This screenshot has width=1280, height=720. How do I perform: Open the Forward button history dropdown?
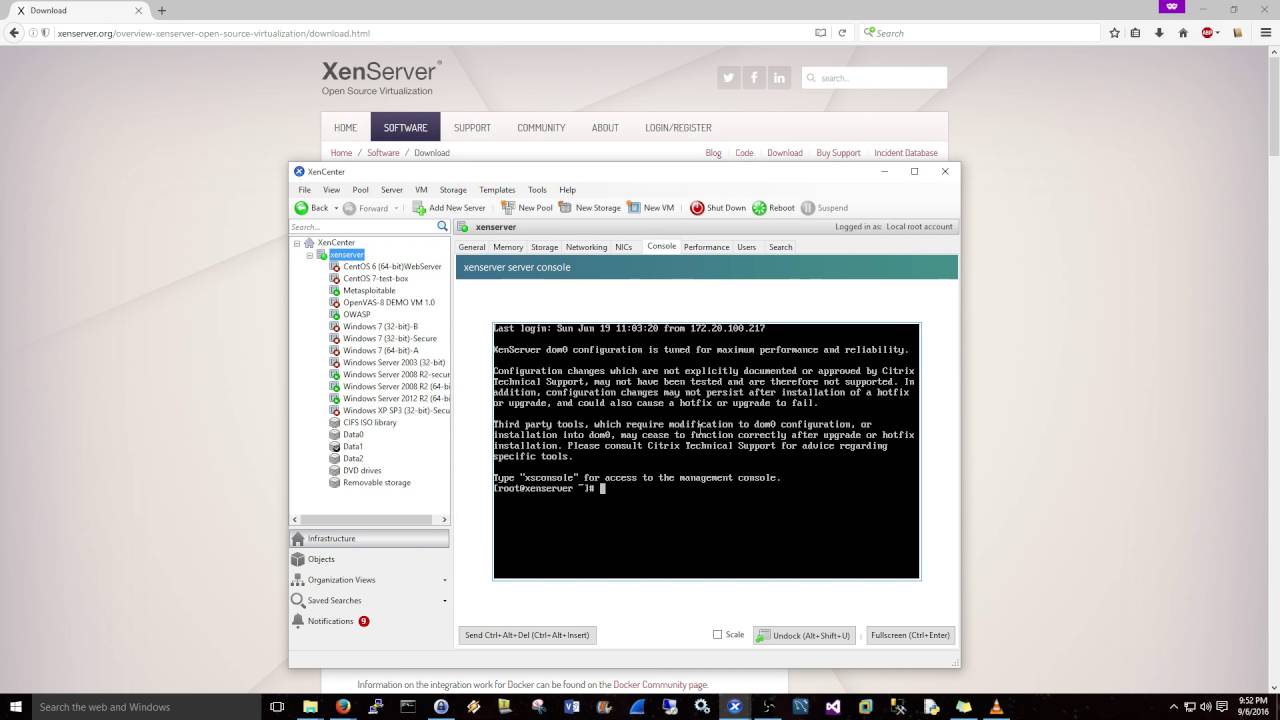[x=397, y=208]
